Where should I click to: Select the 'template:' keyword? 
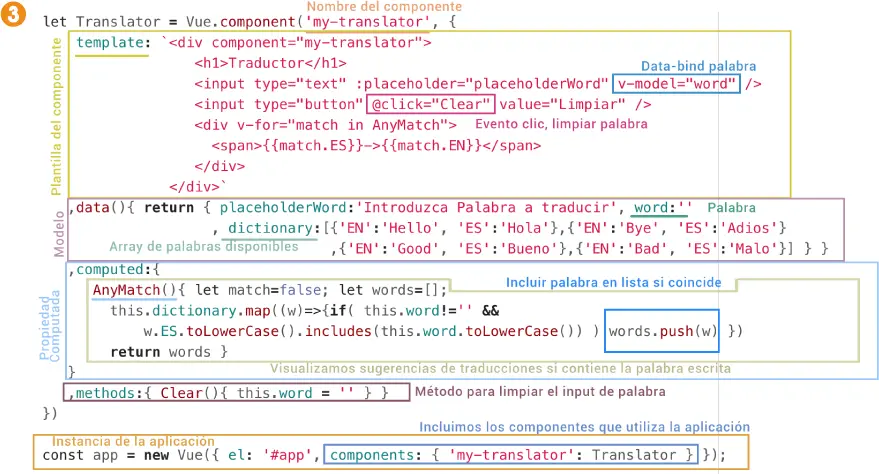[x=113, y=43]
